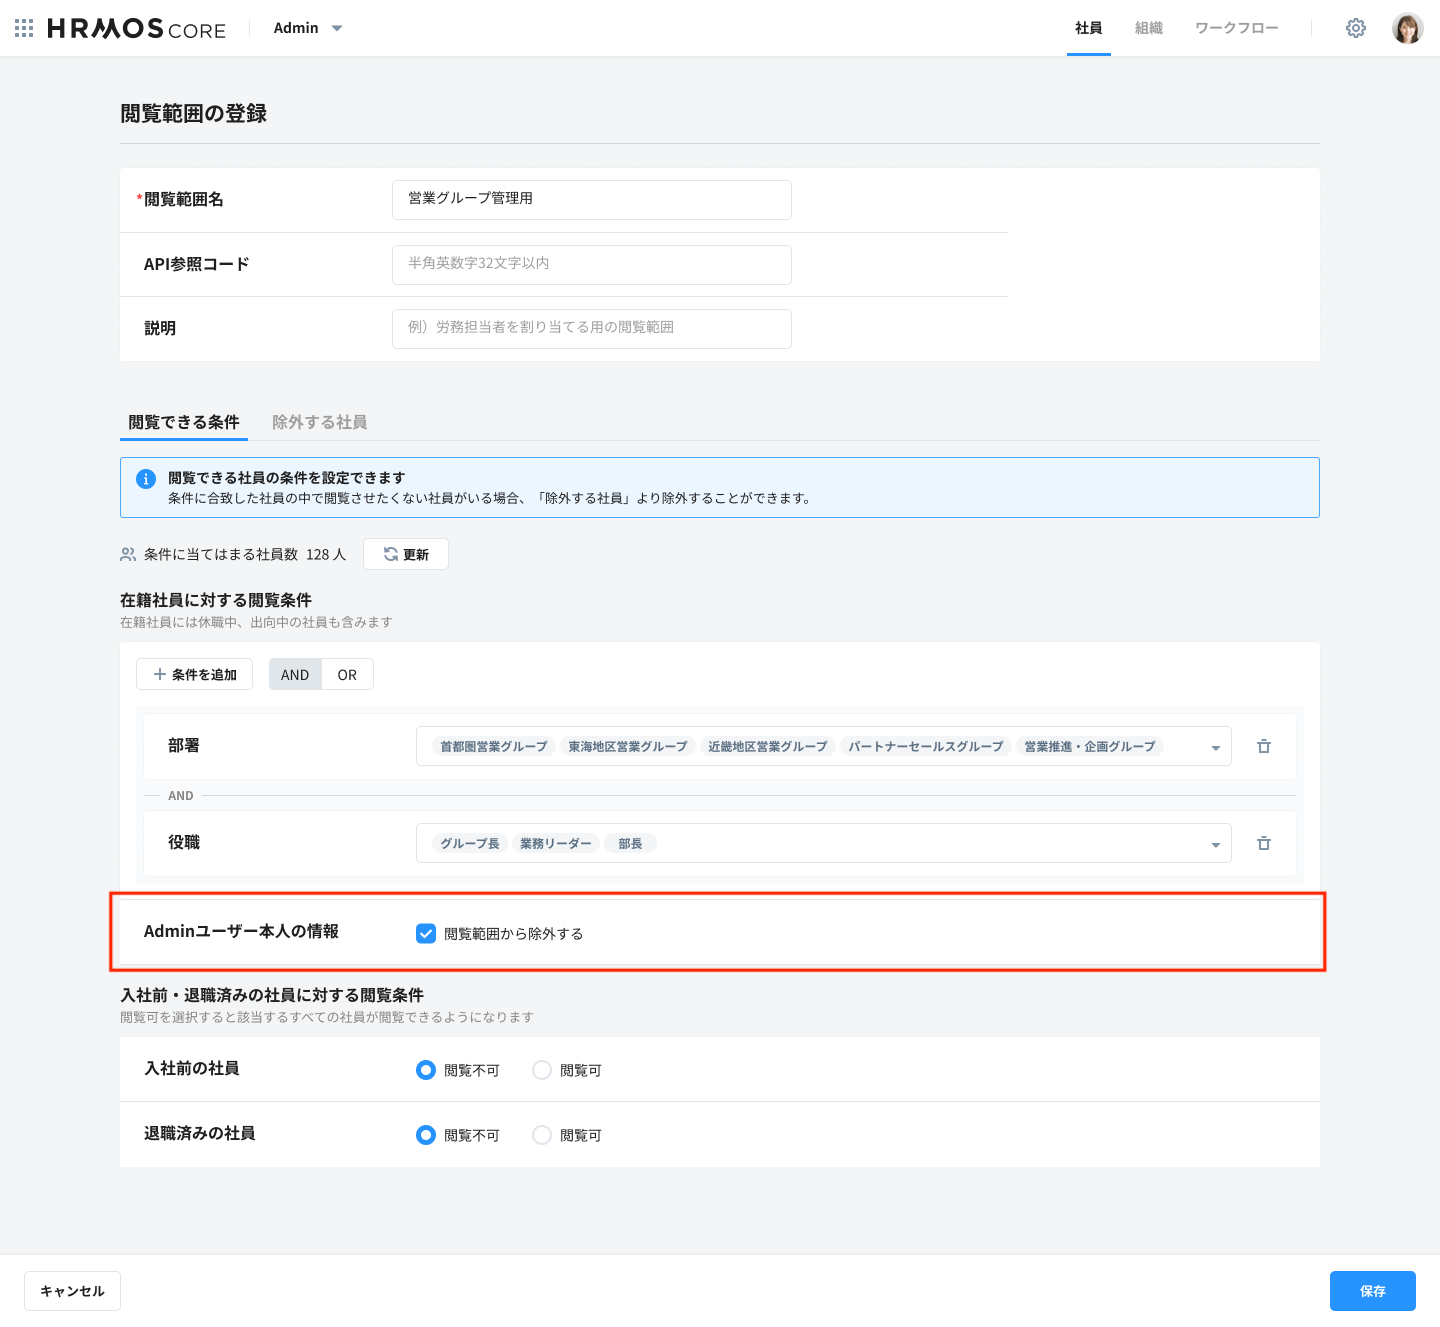
Task: Switch to the 除外する社員 tab
Action: point(319,422)
